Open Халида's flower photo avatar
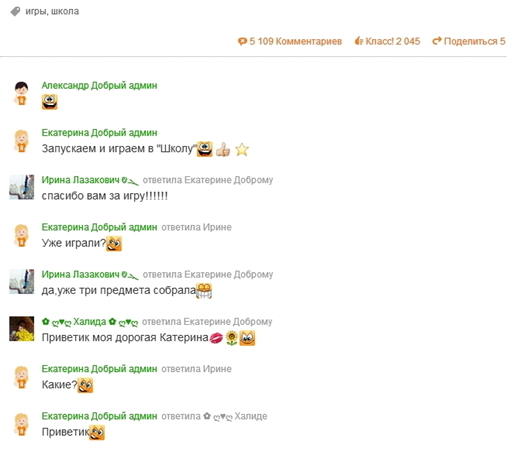The width and height of the screenshot is (512, 451). [x=21, y=329]
